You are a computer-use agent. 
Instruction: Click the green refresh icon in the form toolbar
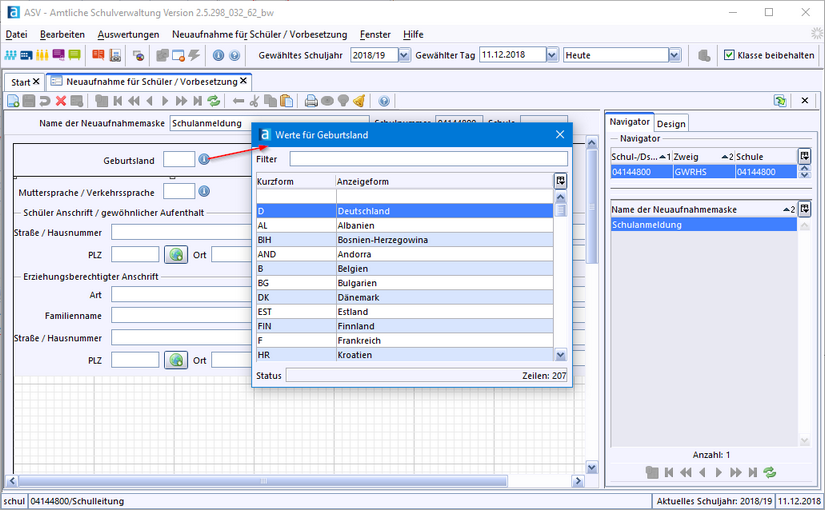coord(214,101)
